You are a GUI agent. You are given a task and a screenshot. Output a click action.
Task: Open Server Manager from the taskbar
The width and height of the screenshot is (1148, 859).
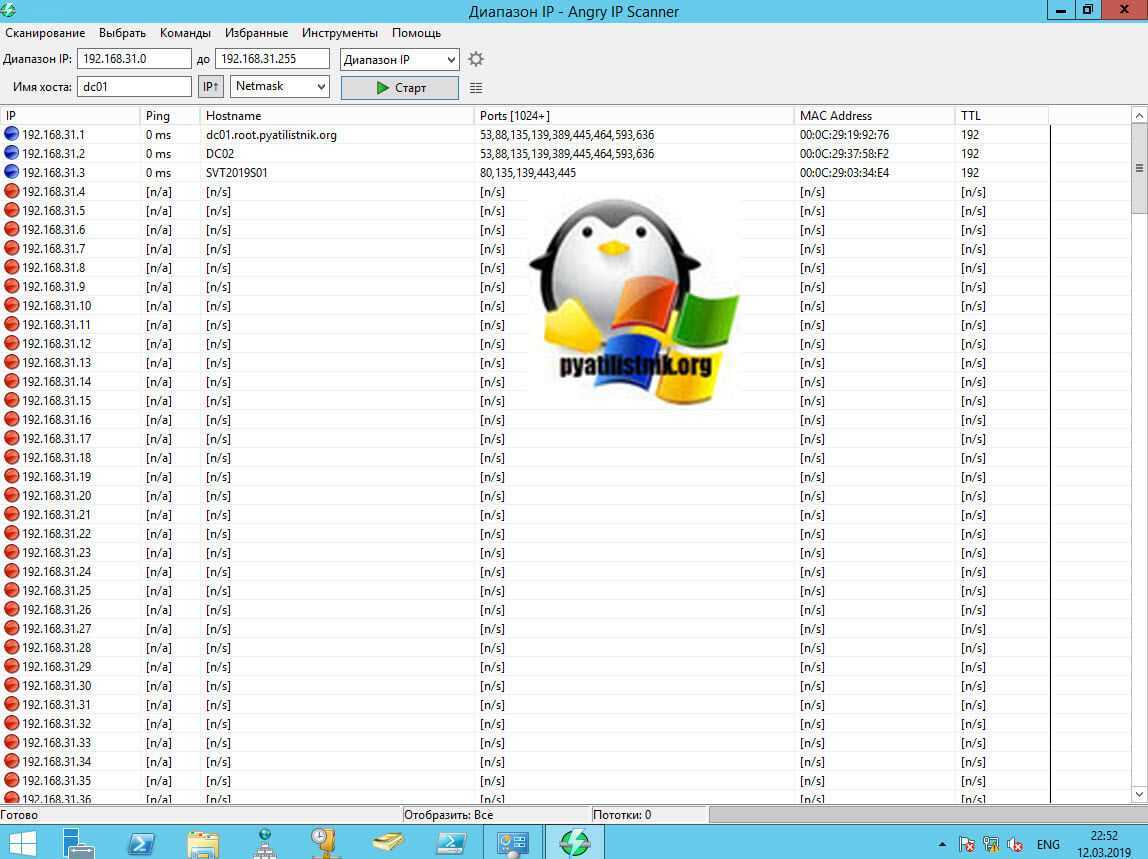(x=79, y=843)
